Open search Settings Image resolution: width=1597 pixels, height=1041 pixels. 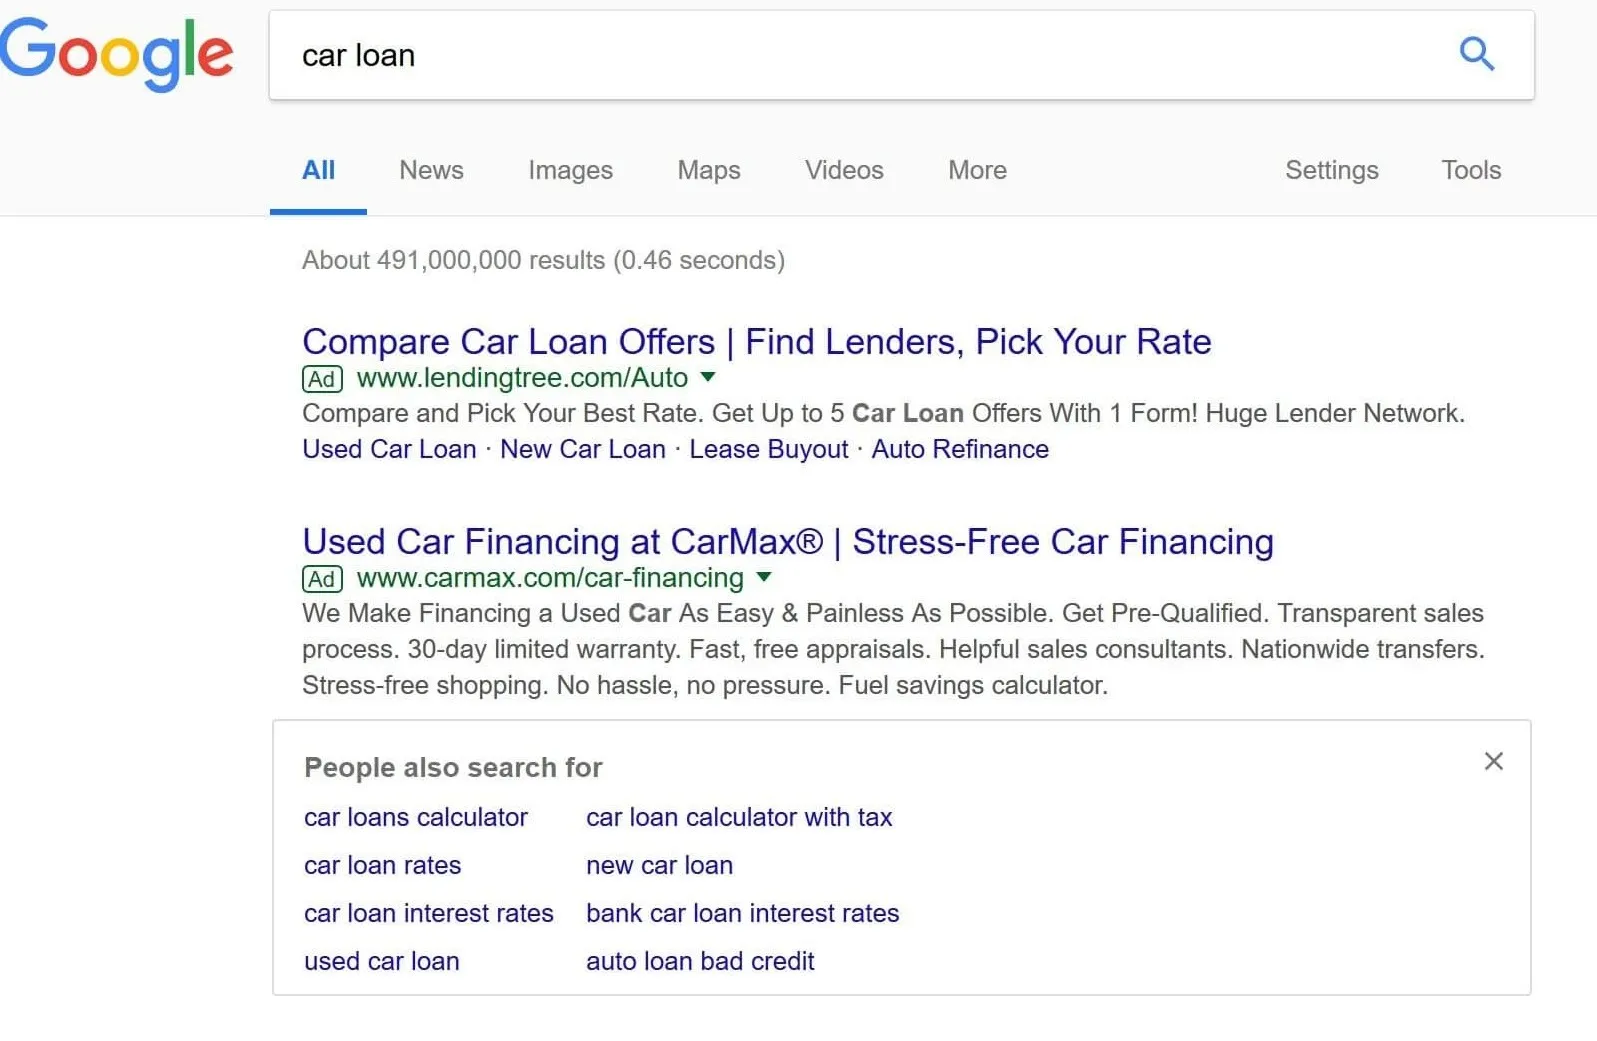point(1331,170)
